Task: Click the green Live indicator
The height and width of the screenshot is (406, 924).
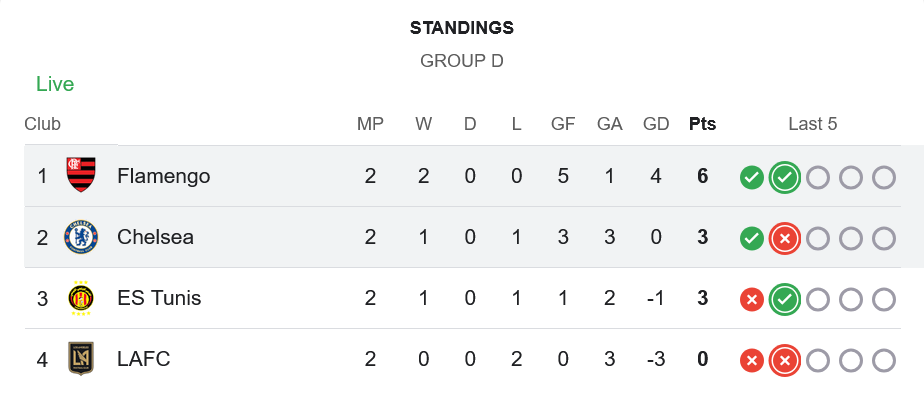Action: (x=55, y=84)
